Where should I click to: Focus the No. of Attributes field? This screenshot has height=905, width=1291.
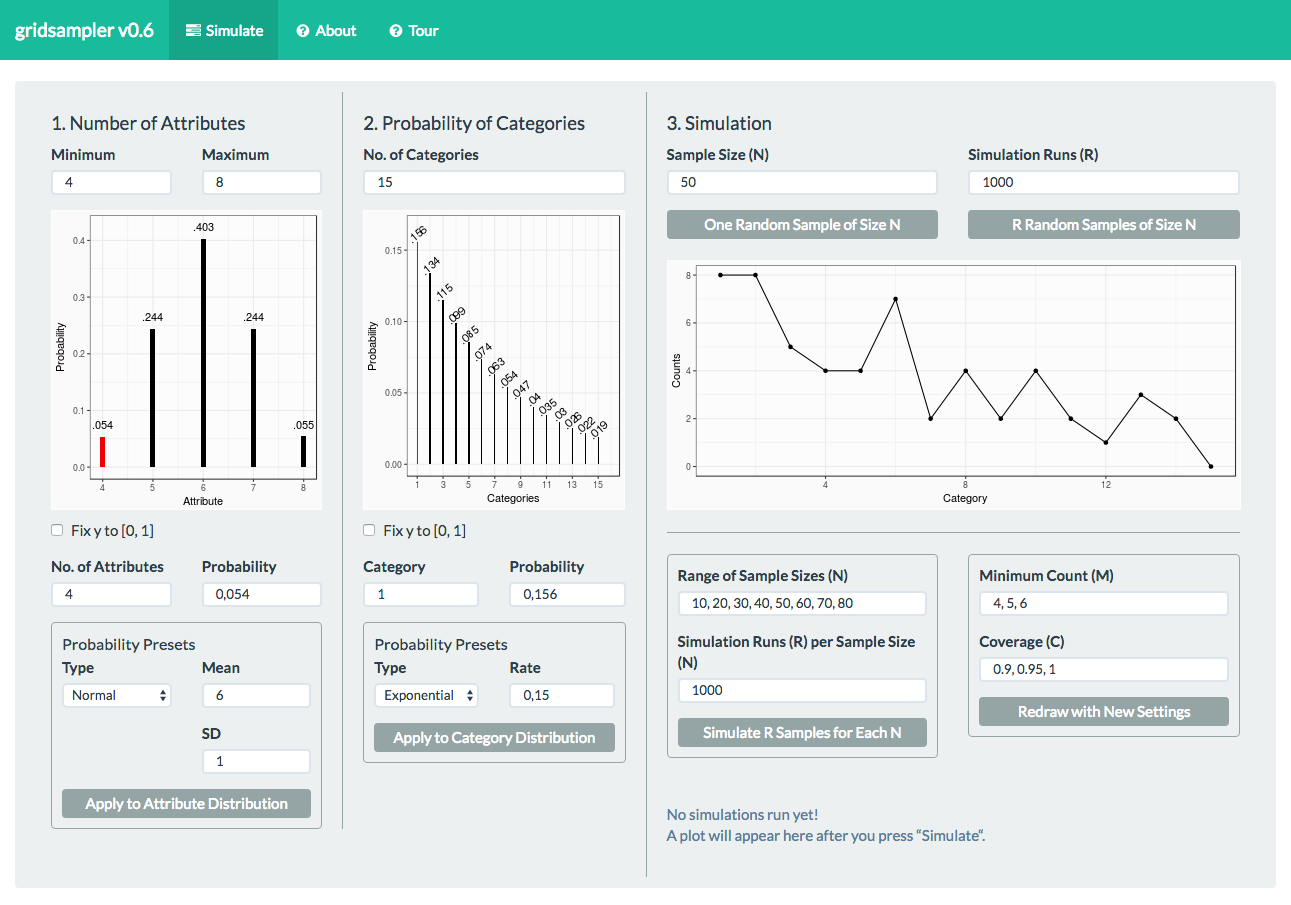[x=111, y=595]
